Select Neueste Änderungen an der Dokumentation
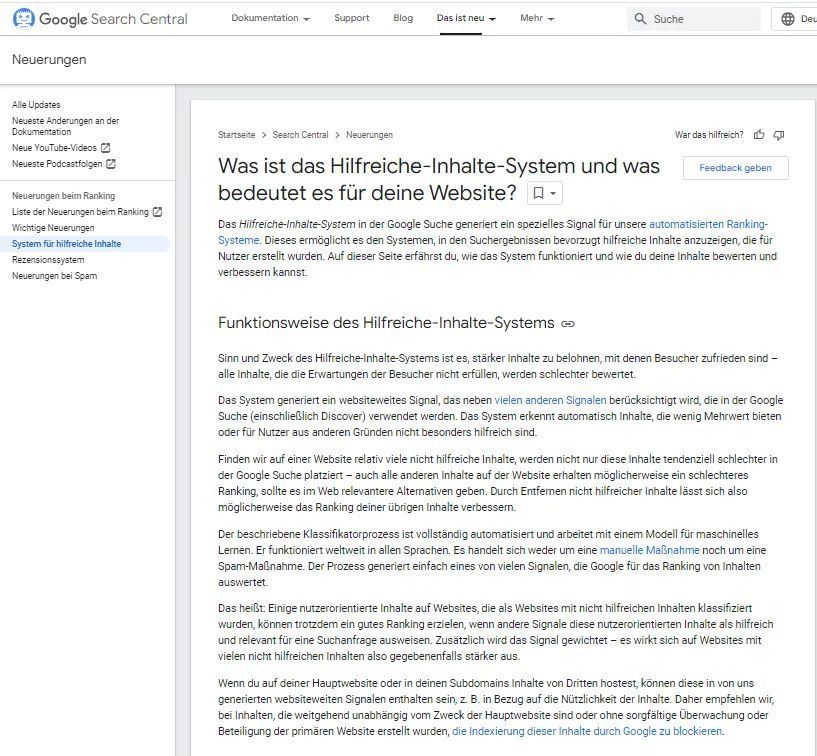 tap(66, 126)
